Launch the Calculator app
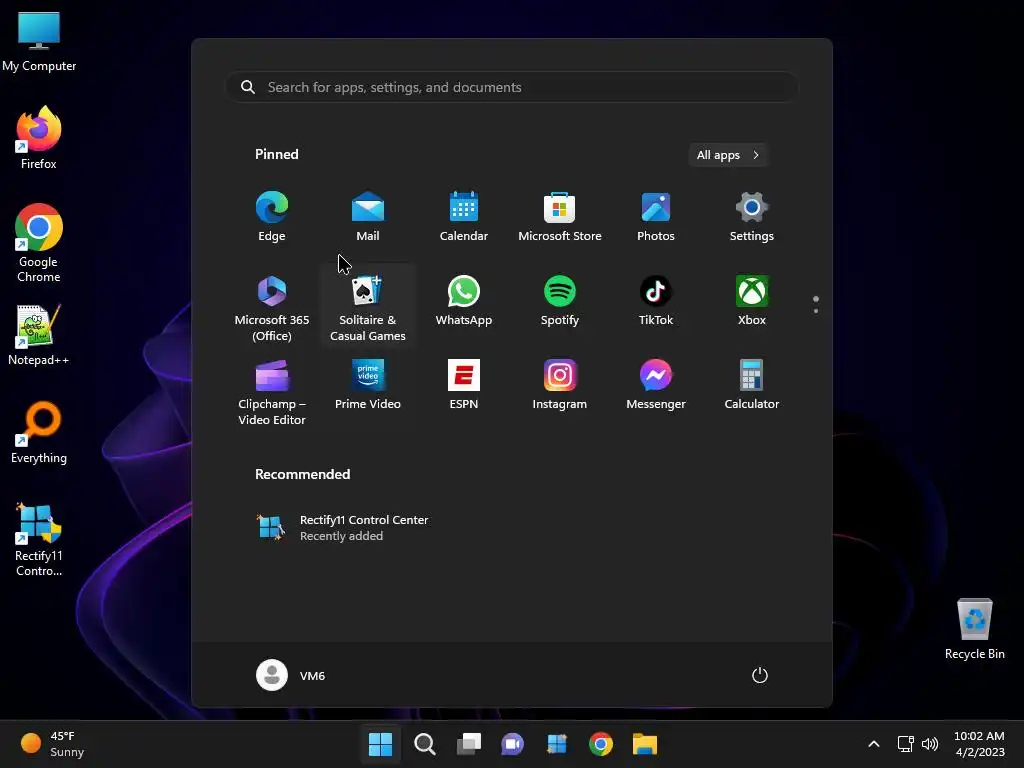Viewport: 1024px width, 768px height. tap(752, 386)
